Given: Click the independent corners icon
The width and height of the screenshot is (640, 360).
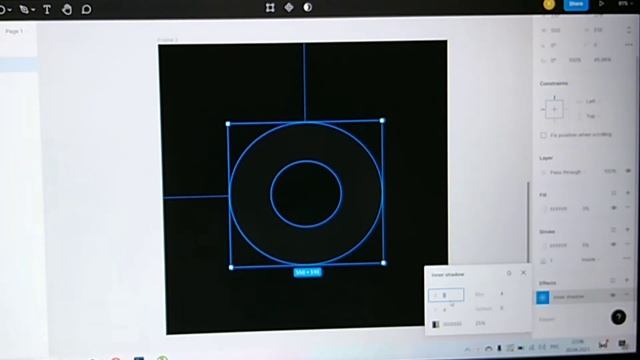Looking at the screenshot, I should [x=629, y=45].
